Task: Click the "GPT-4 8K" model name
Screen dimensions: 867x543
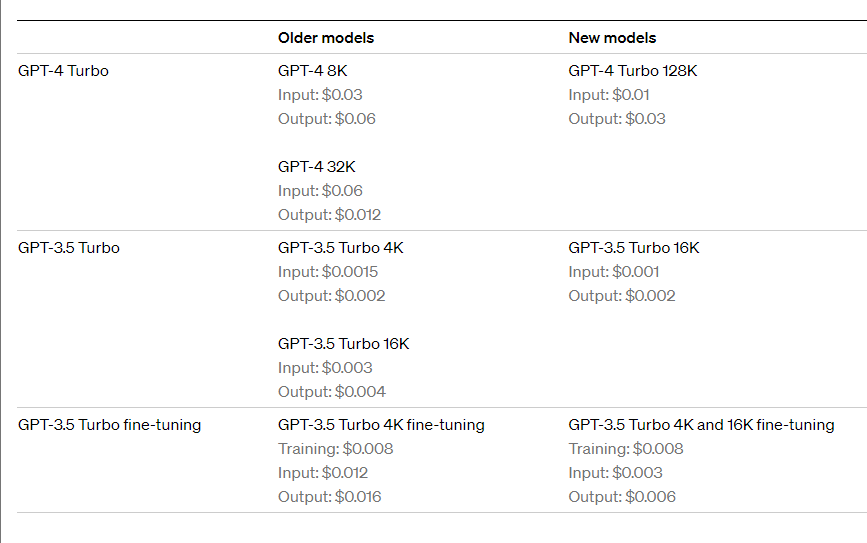Action: coord(312,71)
